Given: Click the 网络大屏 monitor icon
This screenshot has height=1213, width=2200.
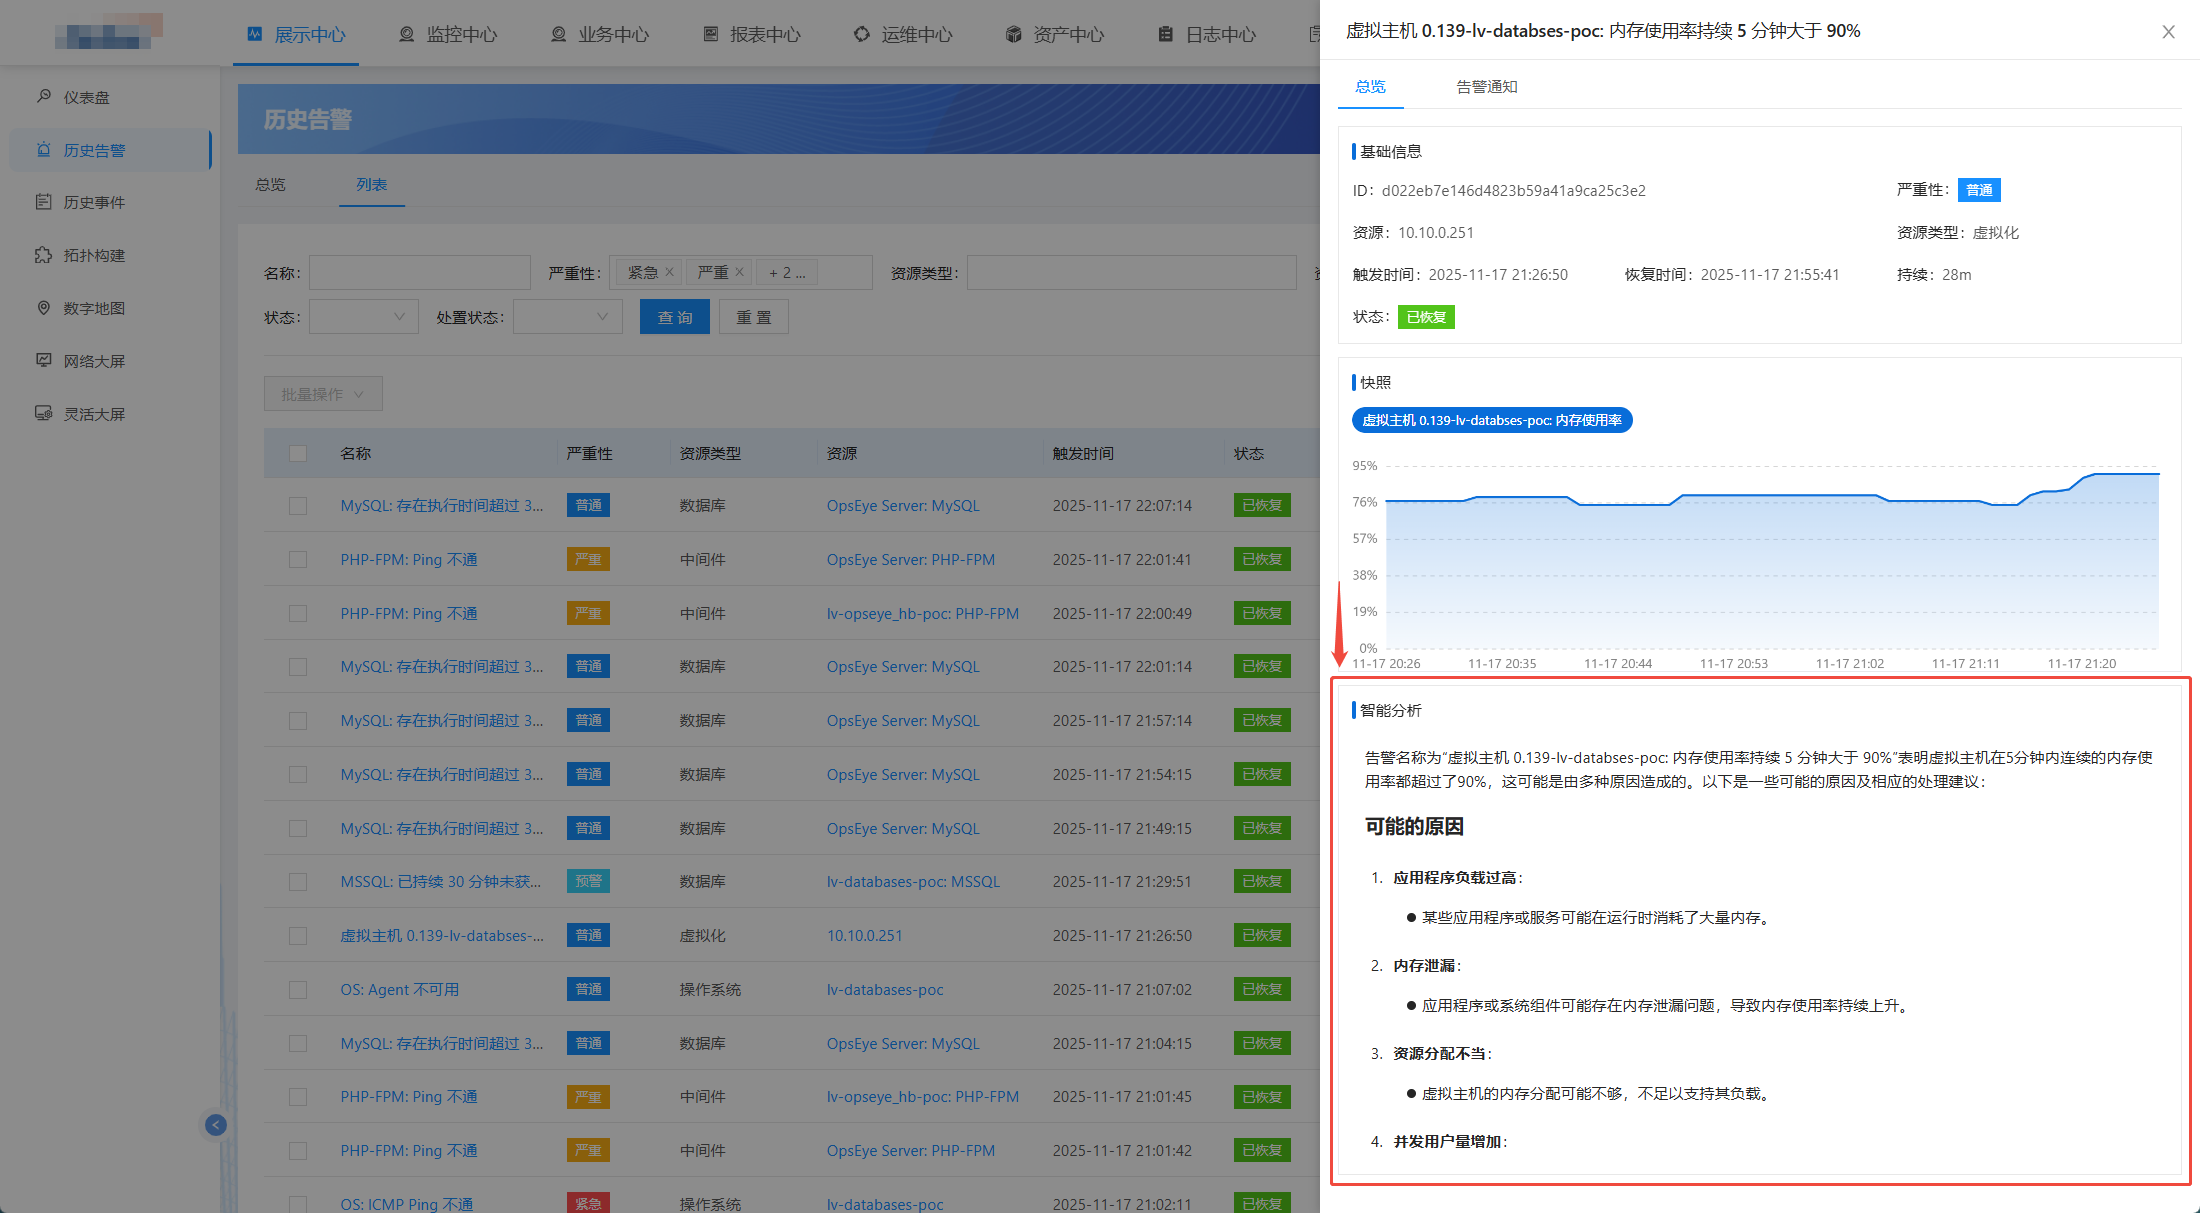Looking at the screenshot, I should [x=44, y=361].
